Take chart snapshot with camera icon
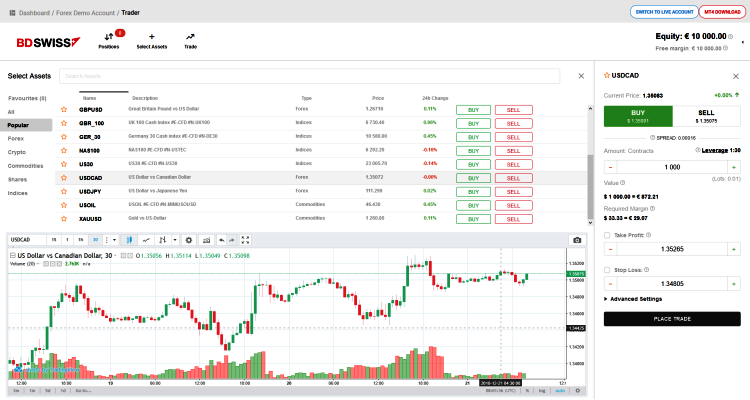750x400 pixels. click(577, 240)
